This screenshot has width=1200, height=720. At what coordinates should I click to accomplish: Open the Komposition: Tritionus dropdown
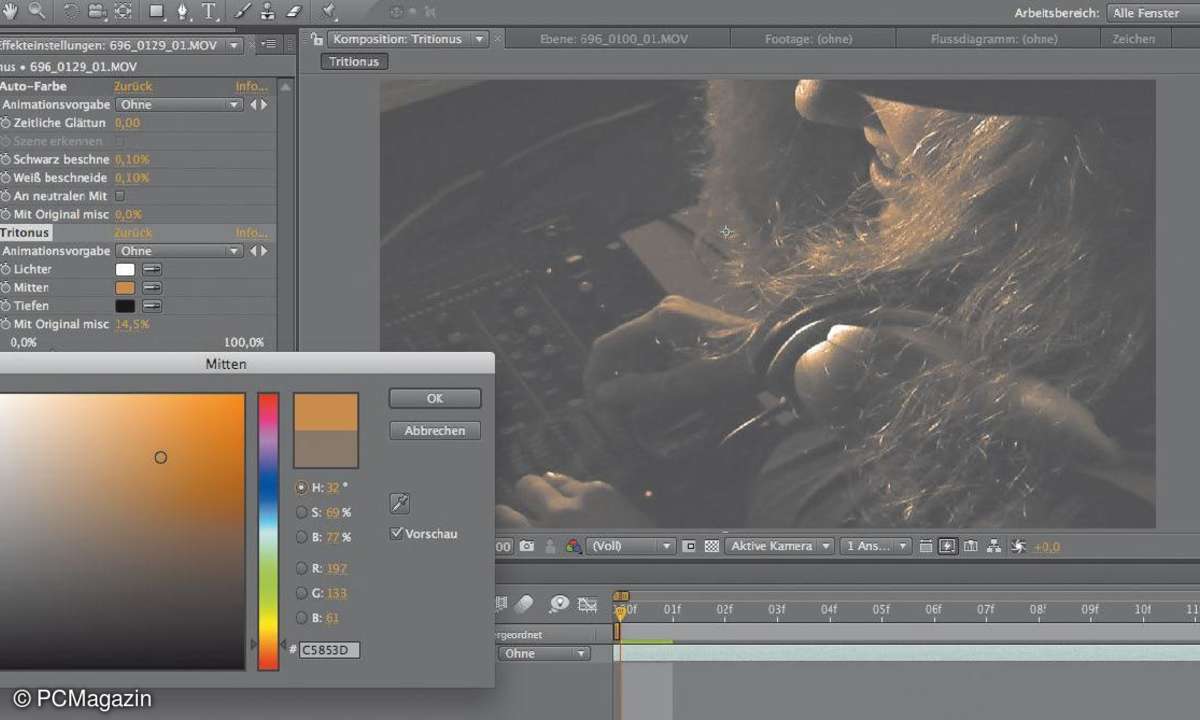coord(480,39)
